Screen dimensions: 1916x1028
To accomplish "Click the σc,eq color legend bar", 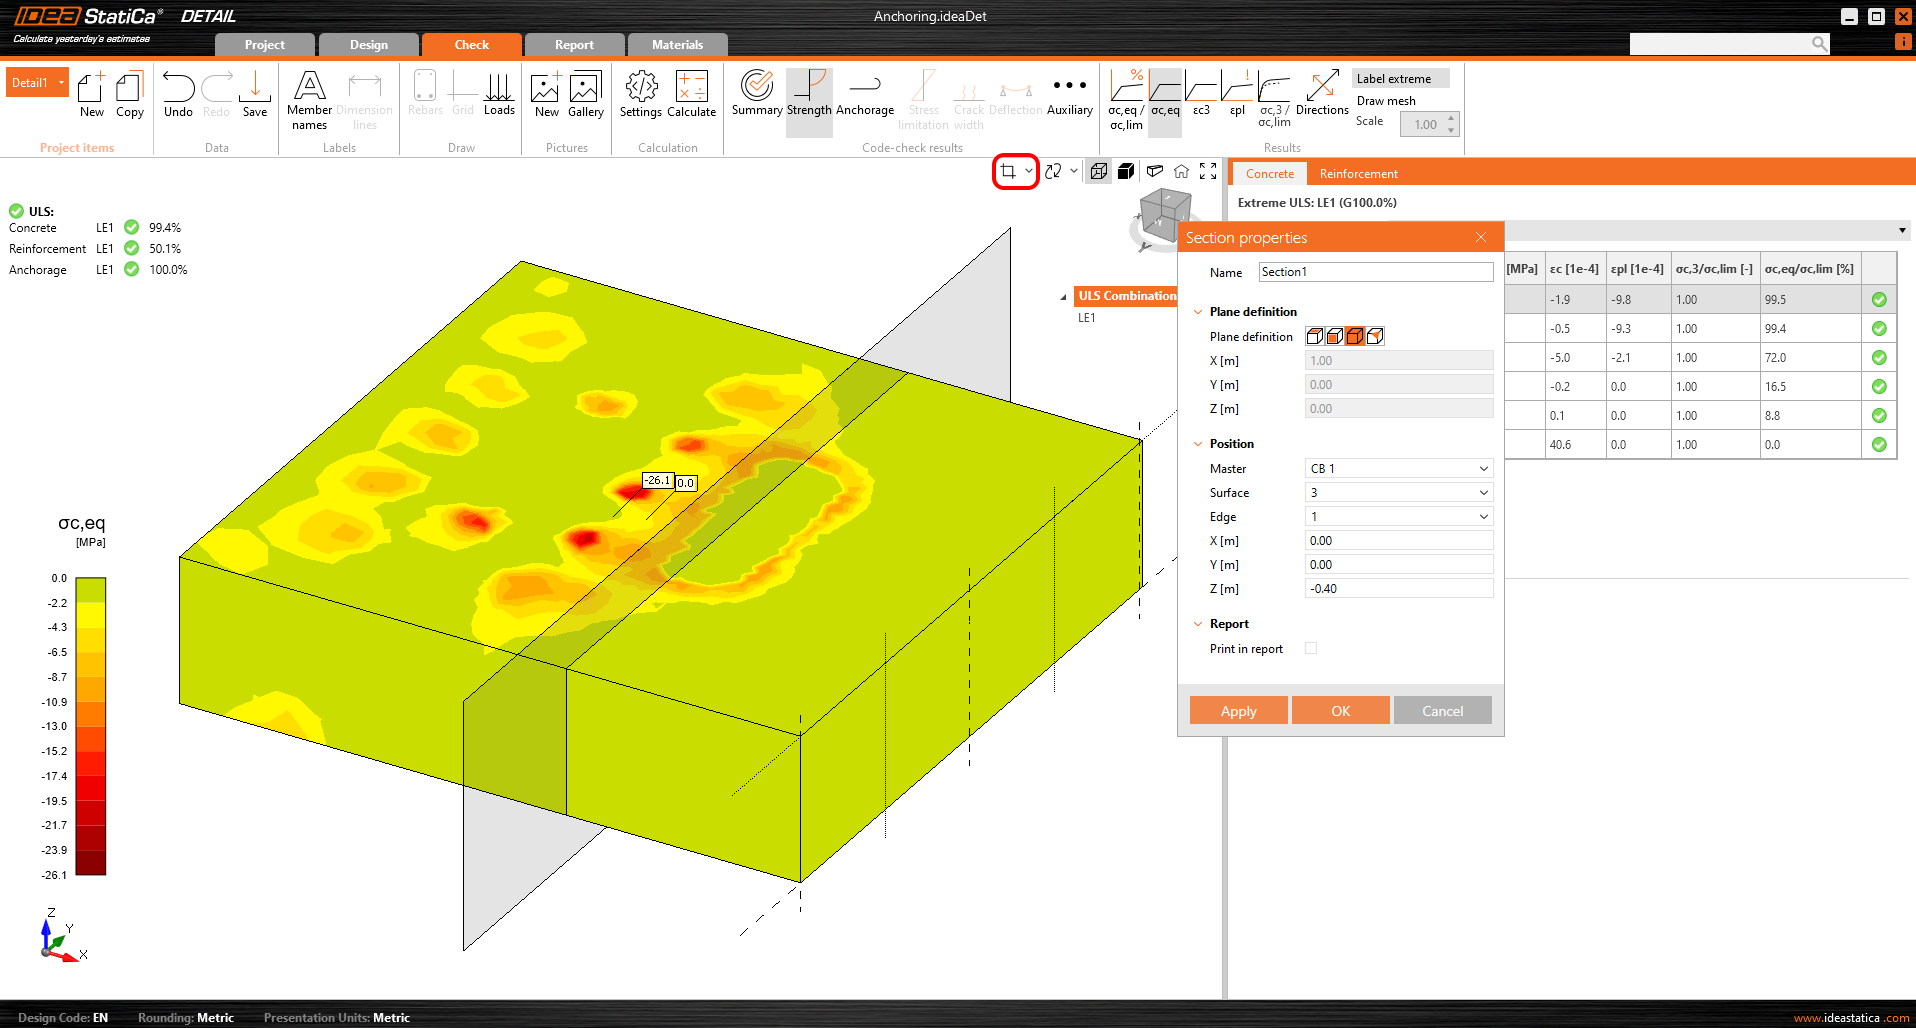I will pyautogui.click(x=91, y=726).
